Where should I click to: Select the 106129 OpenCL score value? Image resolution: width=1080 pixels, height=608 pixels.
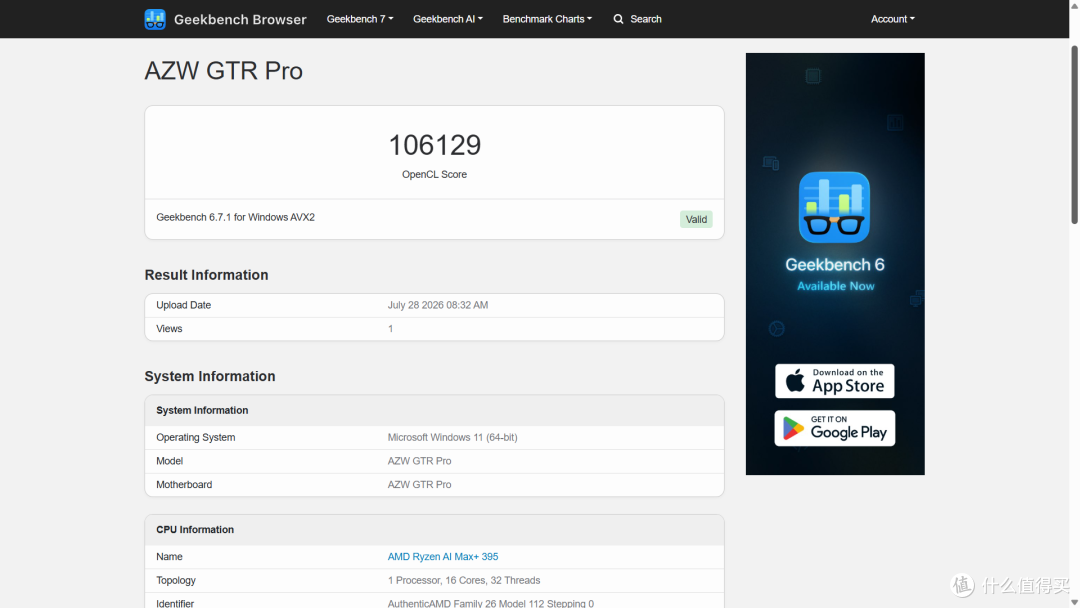click(x=435, y=145)
